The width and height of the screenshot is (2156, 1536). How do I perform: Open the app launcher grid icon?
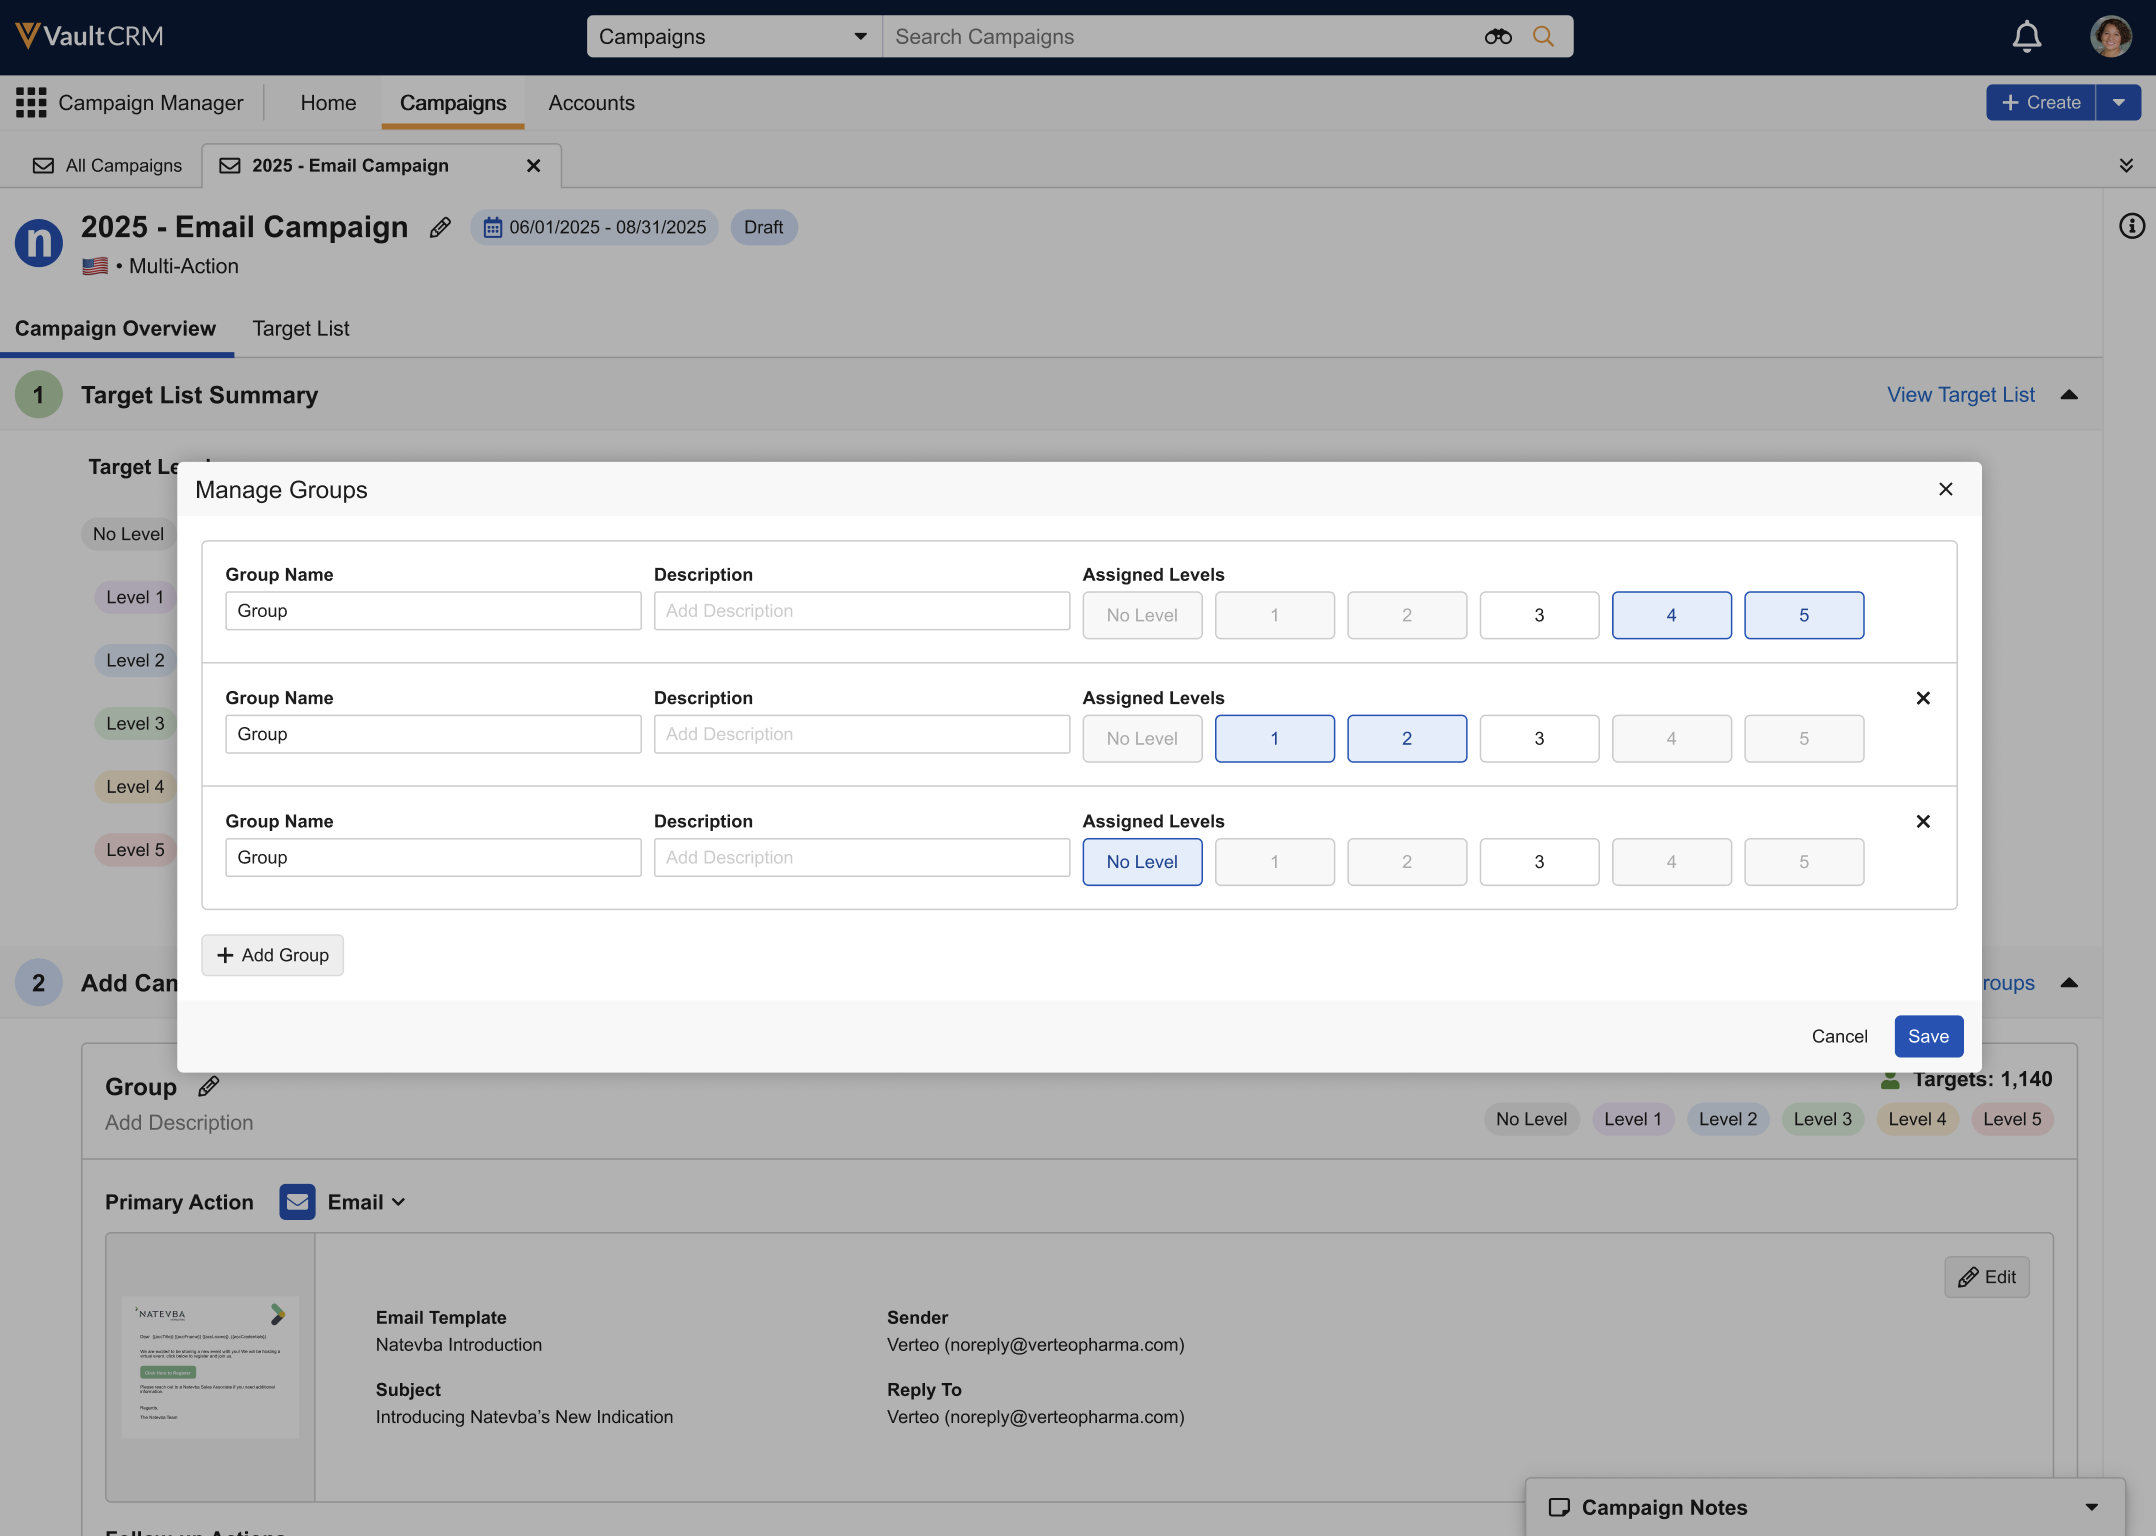(31, 102)
